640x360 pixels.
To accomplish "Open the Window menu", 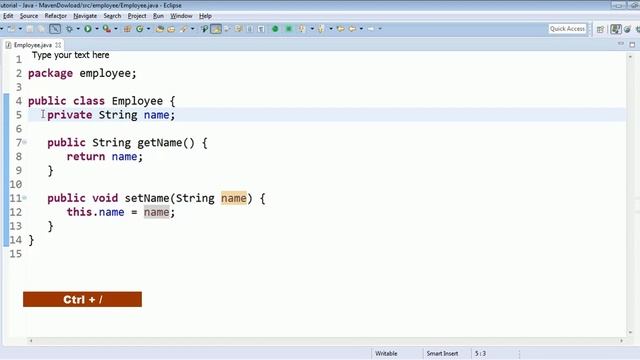I will [181, 16].
